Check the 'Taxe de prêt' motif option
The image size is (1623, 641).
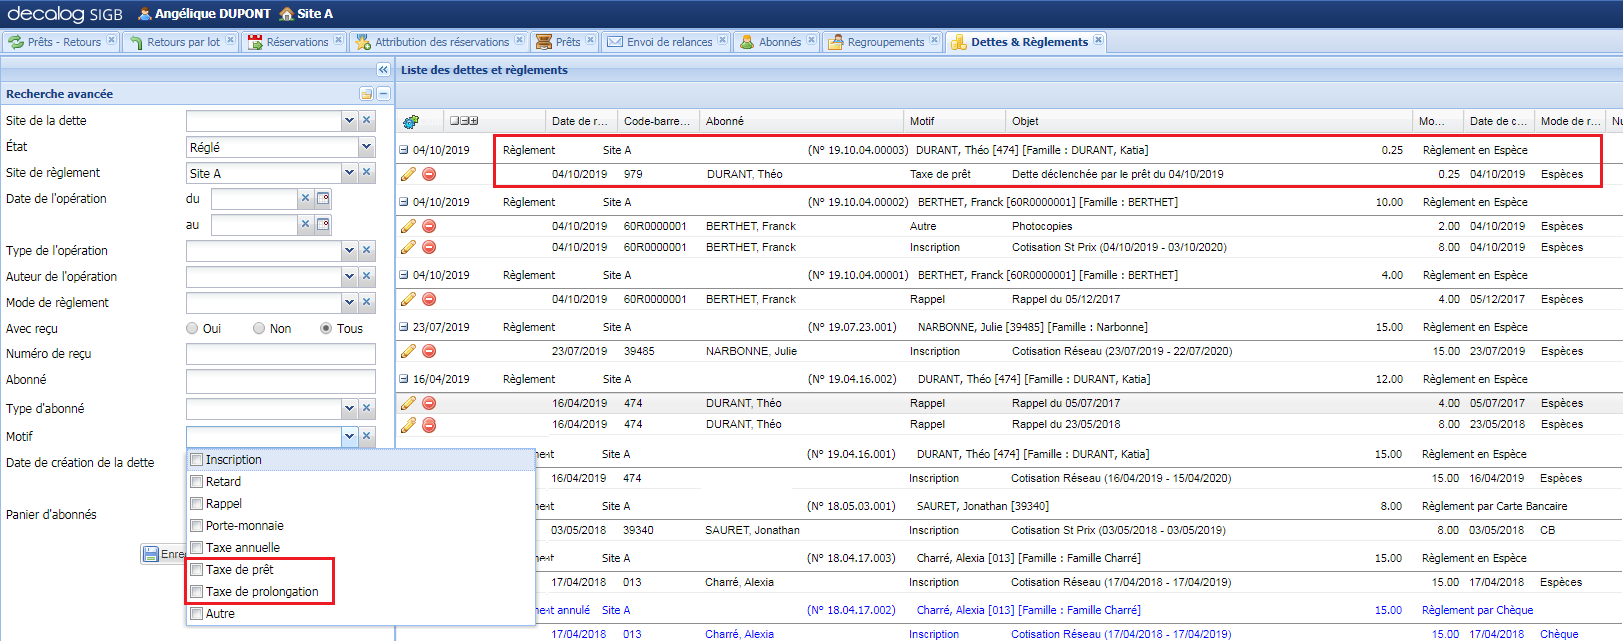pyautogui.click(x=197, y=570)
